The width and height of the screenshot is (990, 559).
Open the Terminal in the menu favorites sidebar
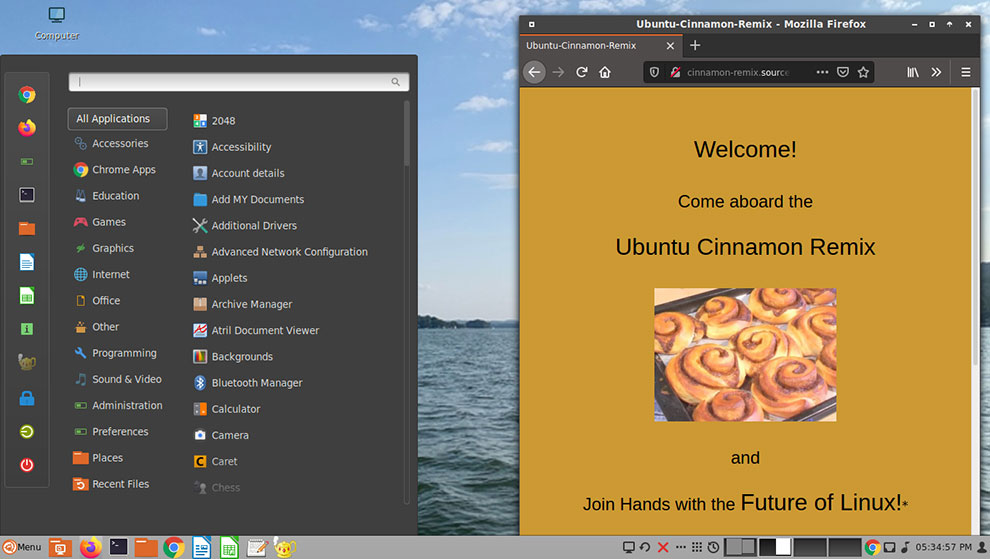[x=27, y=195]
